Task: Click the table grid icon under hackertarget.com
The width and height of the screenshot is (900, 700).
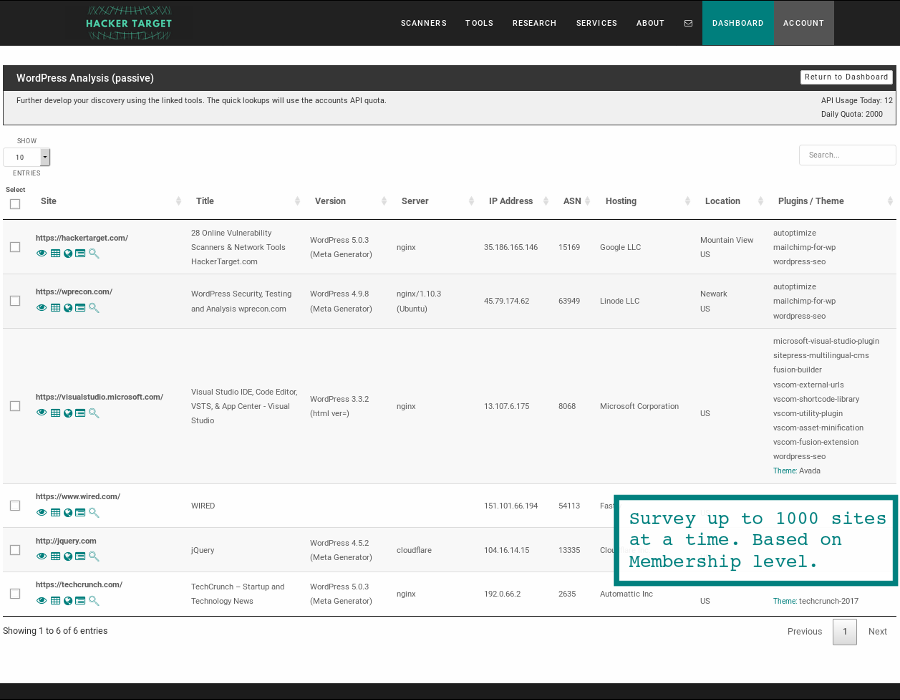Action: [x=55, y=254]
